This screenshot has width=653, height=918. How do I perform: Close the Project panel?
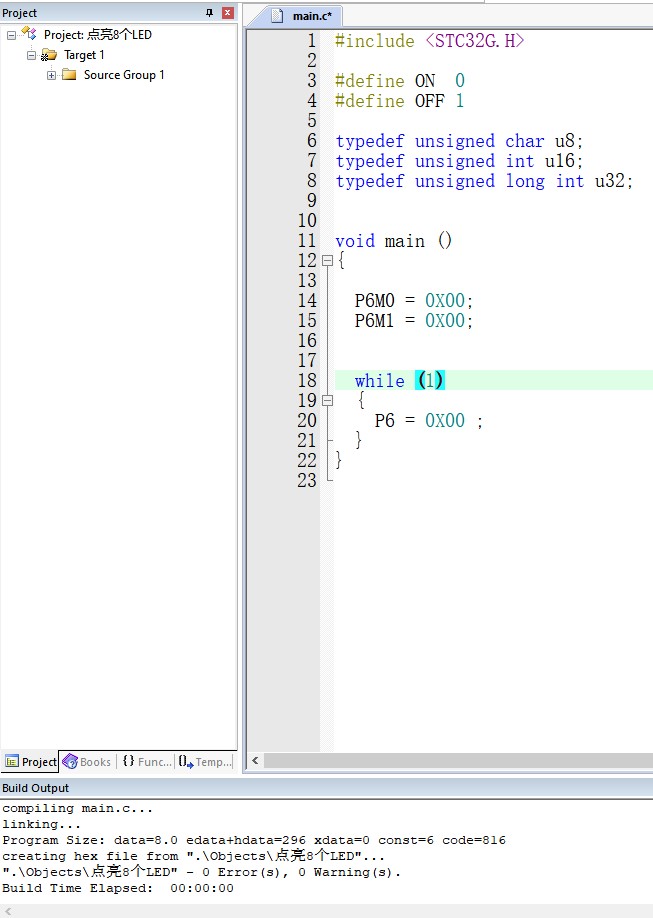(227, 13)
